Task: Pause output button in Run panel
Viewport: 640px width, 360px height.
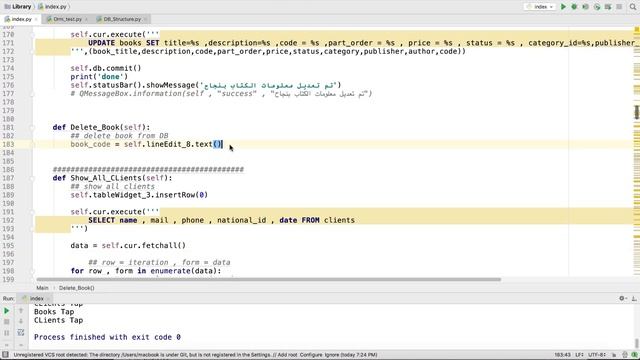Action: click(7, 333)
